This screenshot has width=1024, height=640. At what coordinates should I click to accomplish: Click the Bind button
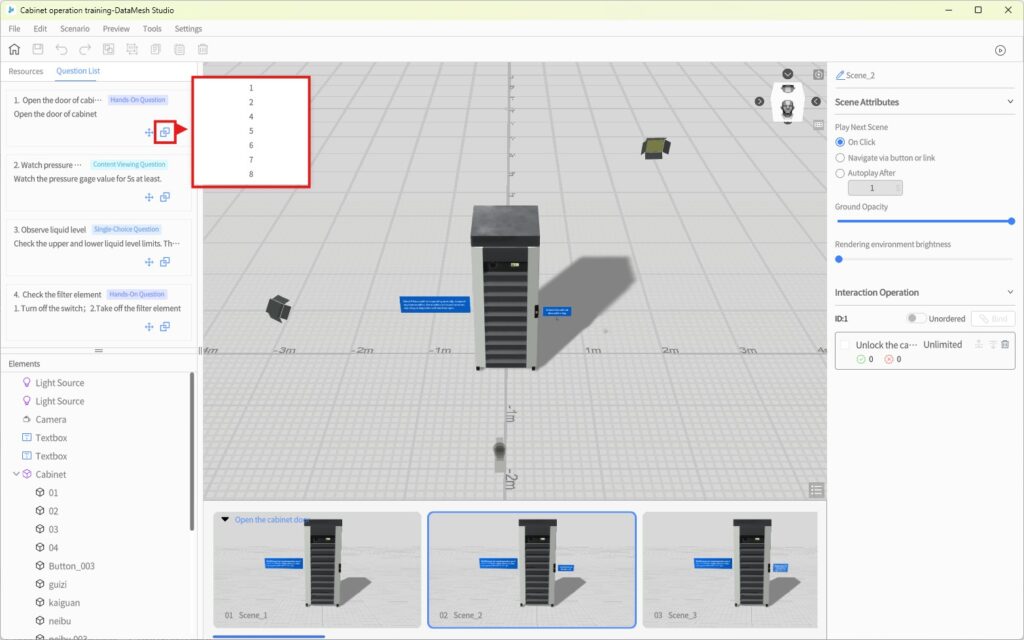[993, 318]
